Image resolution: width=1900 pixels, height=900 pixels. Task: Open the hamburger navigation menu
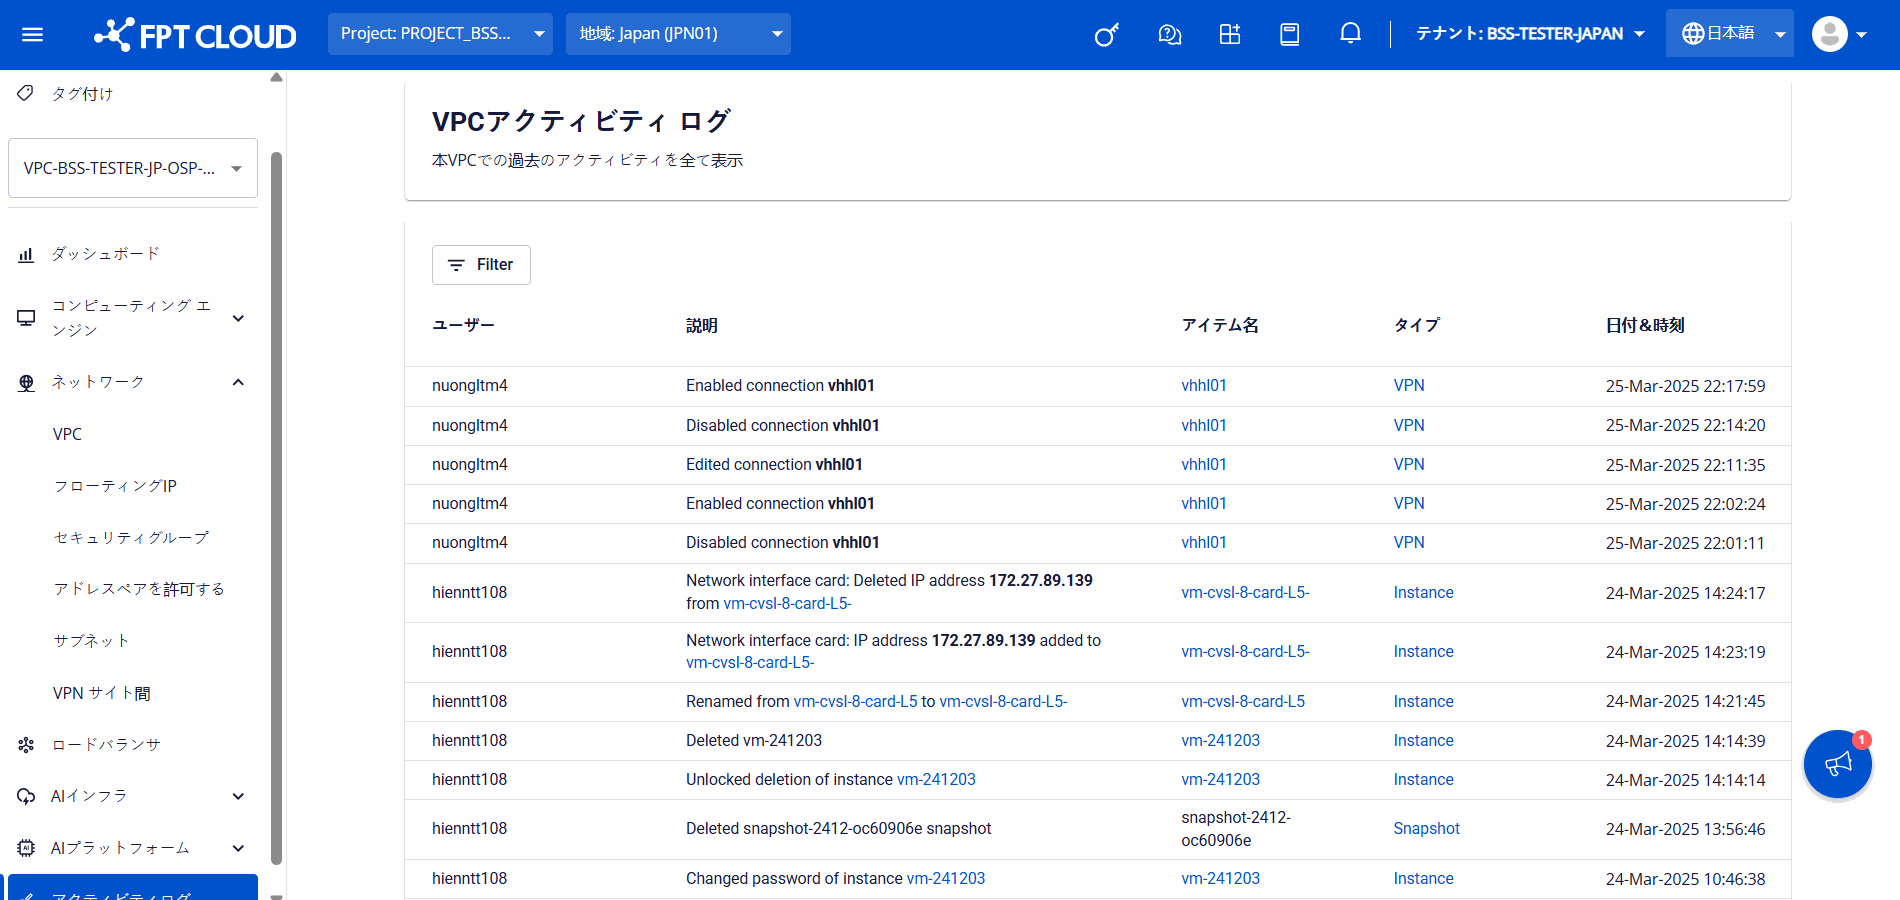click(32, 35)
